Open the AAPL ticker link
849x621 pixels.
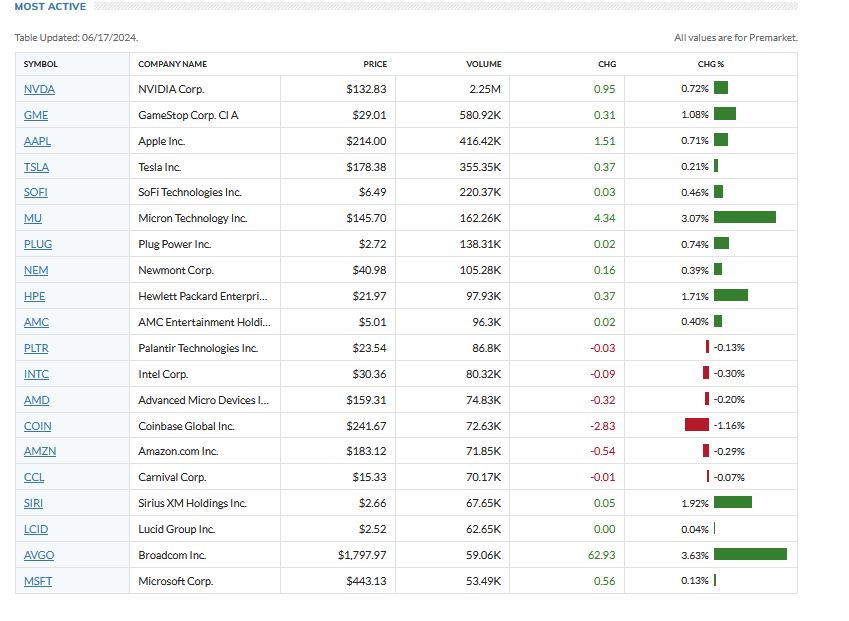pyautogui.click(x=37, y=142)
